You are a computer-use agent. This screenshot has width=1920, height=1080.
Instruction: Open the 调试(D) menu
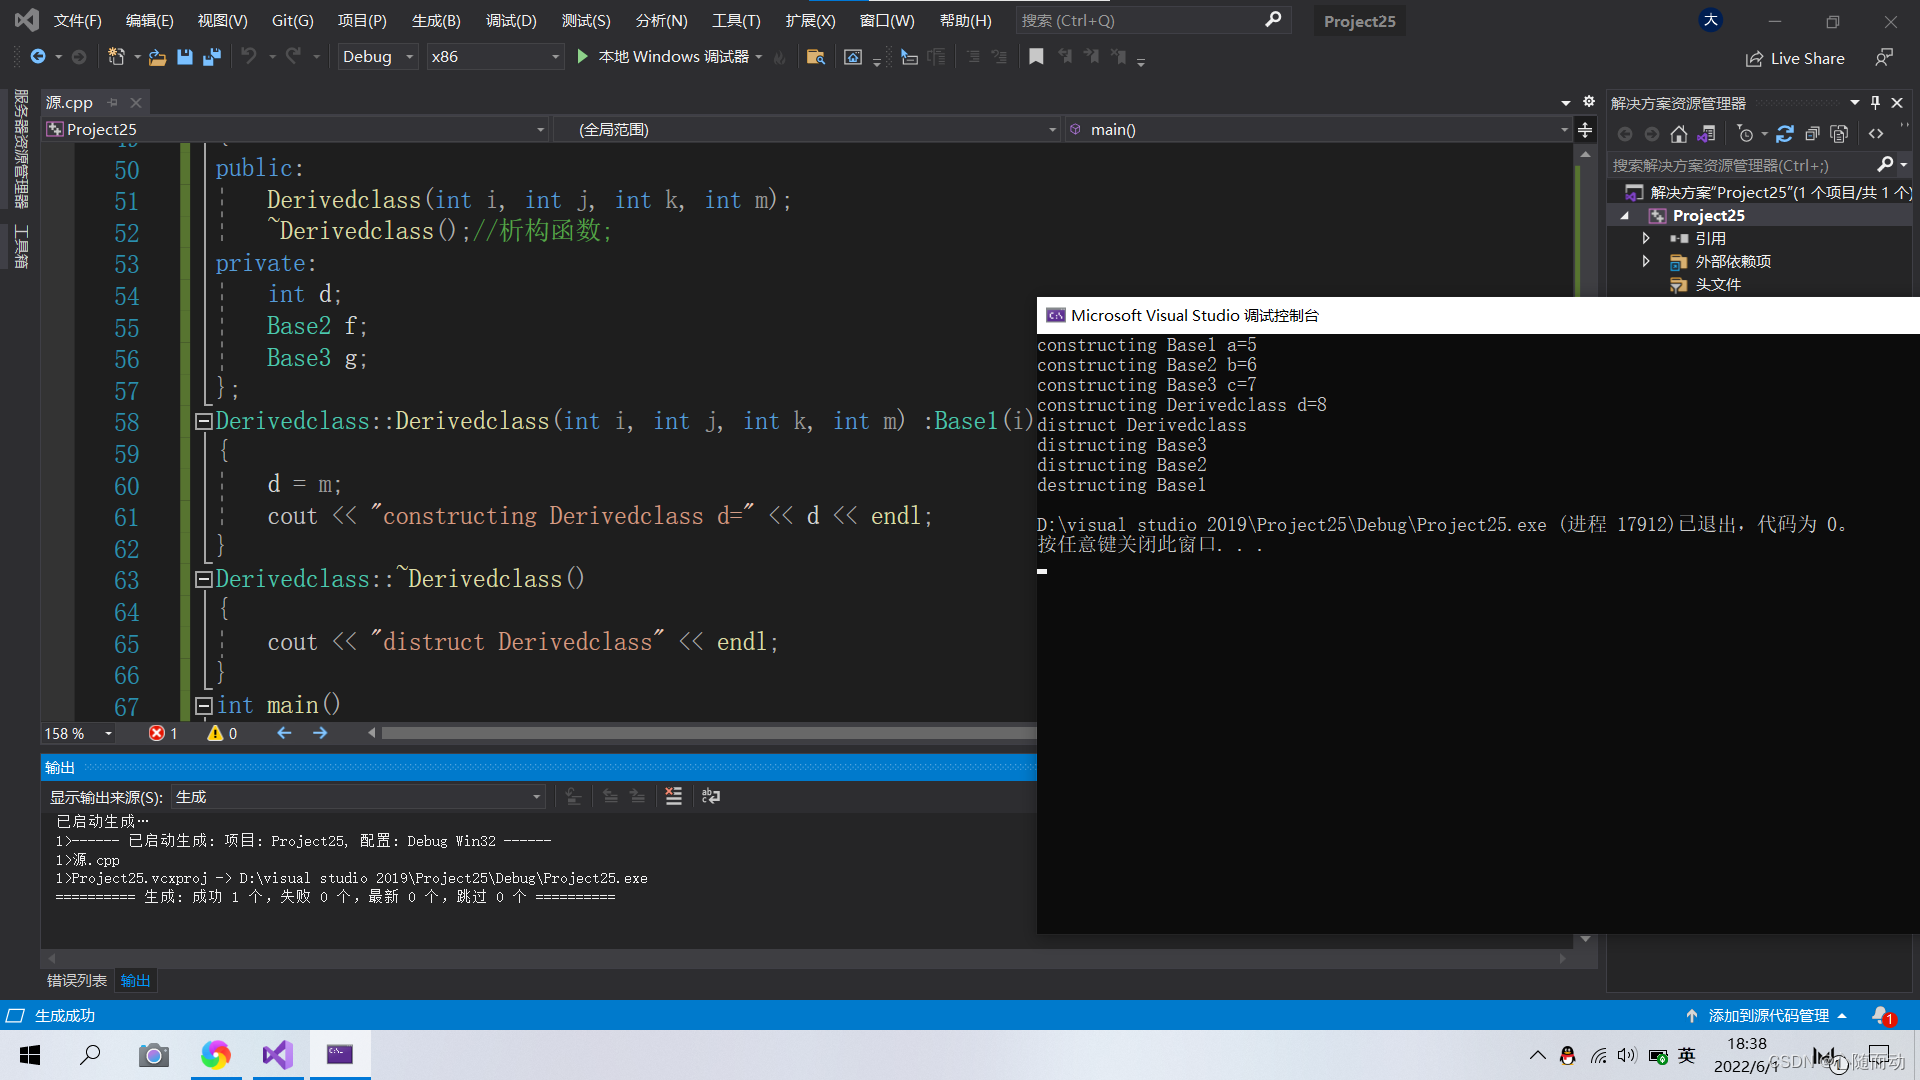(511, 20)
